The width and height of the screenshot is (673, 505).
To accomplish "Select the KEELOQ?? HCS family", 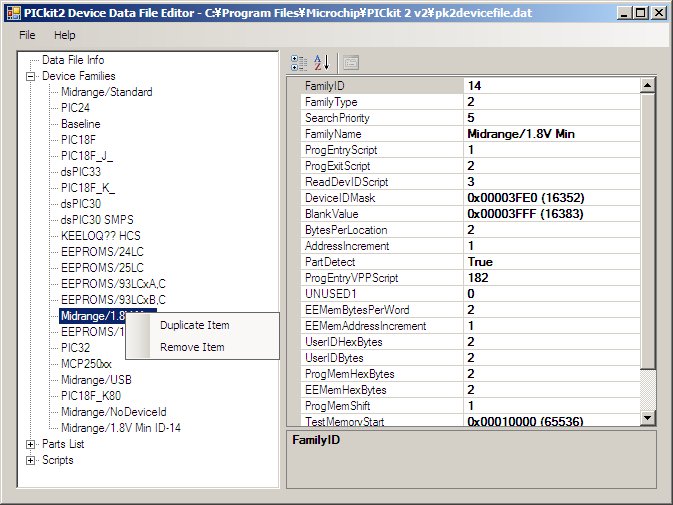I will pos(100,236).
